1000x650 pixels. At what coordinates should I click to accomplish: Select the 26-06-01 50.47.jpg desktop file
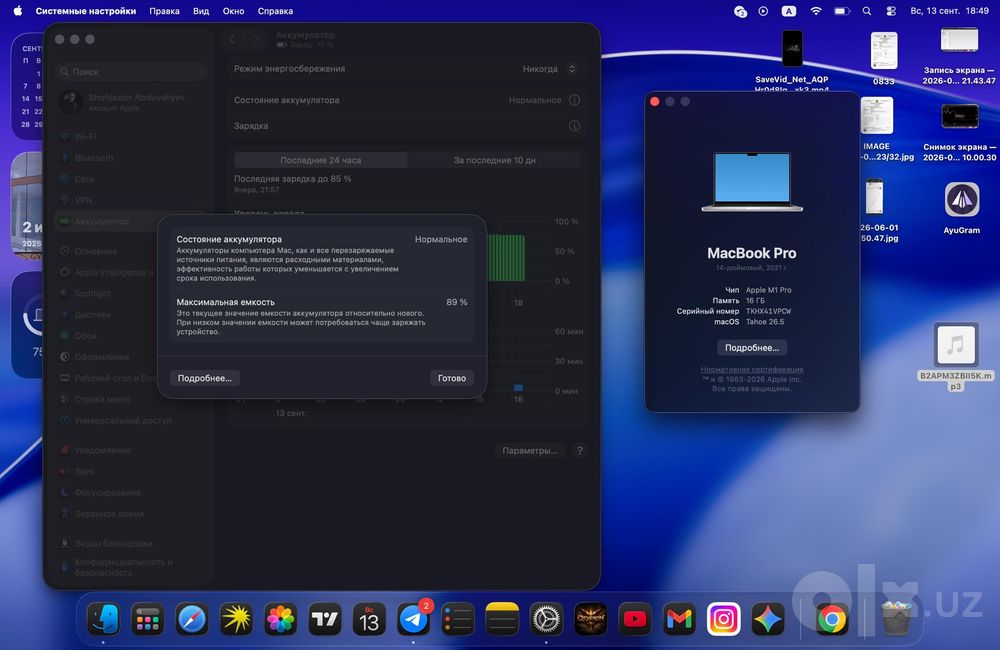click(878, 211)
